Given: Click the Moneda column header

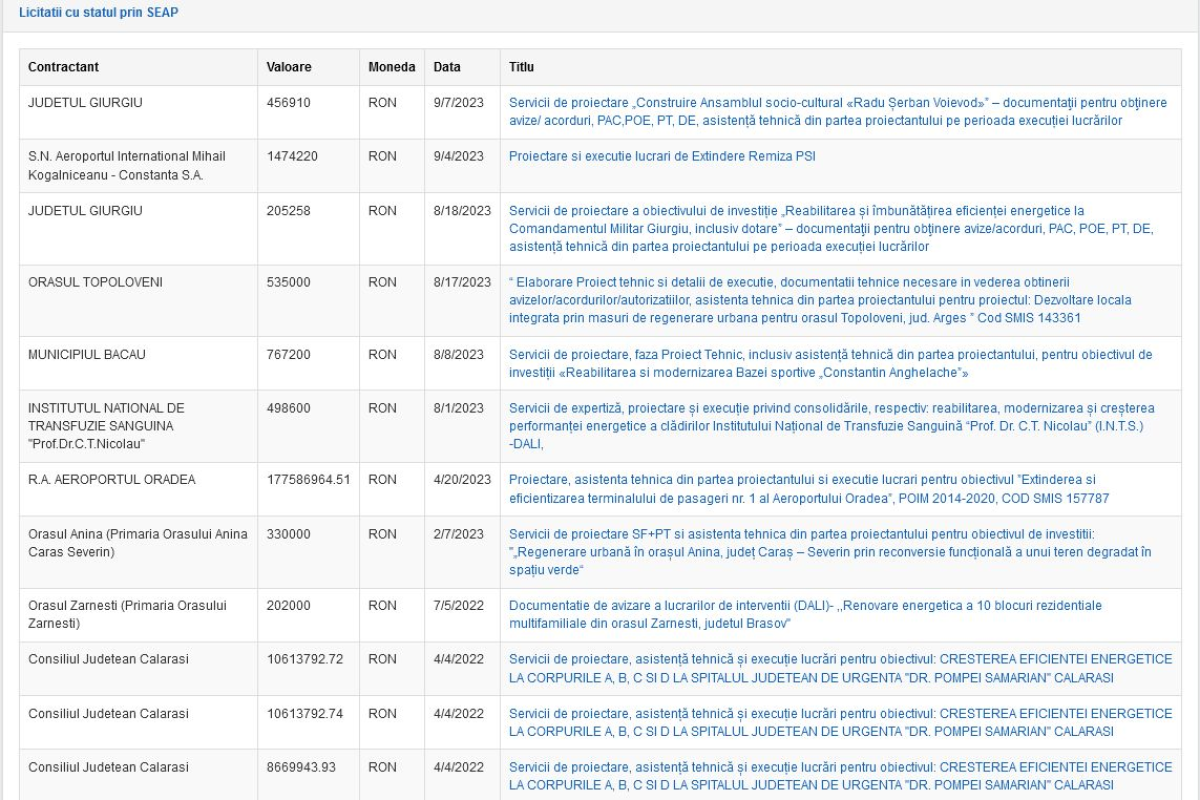Looking at the screenshot, I should 391,67.
